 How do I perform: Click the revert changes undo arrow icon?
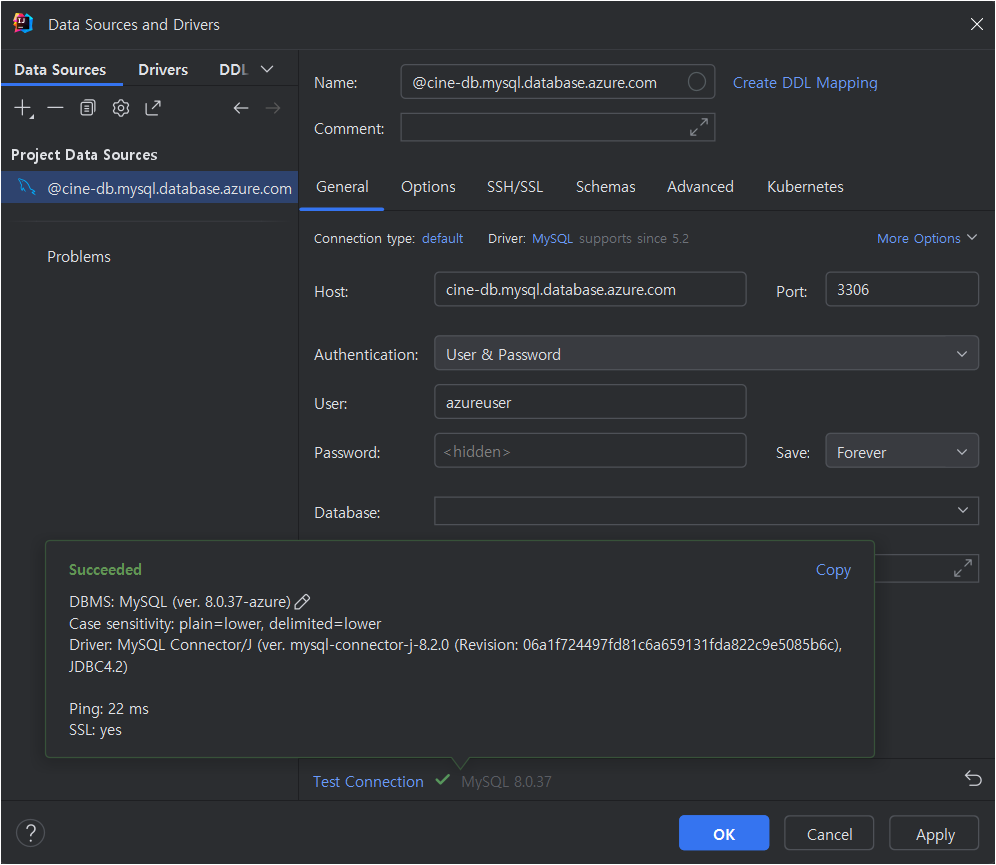(973, 778)
